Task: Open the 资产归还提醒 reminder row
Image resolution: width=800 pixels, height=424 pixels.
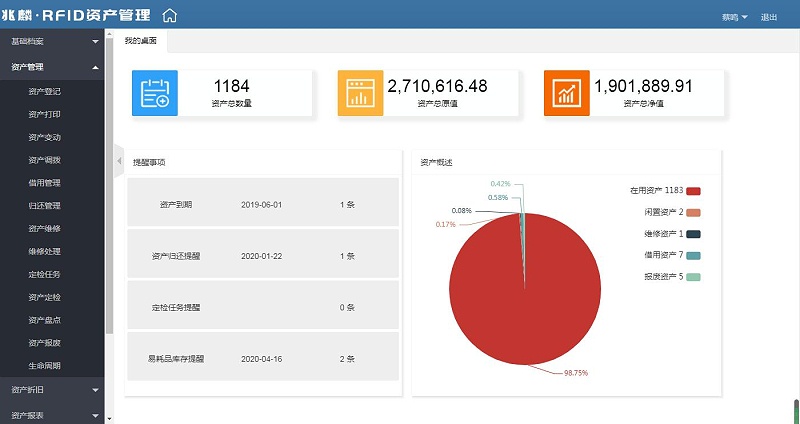Action: coord(262,255)
